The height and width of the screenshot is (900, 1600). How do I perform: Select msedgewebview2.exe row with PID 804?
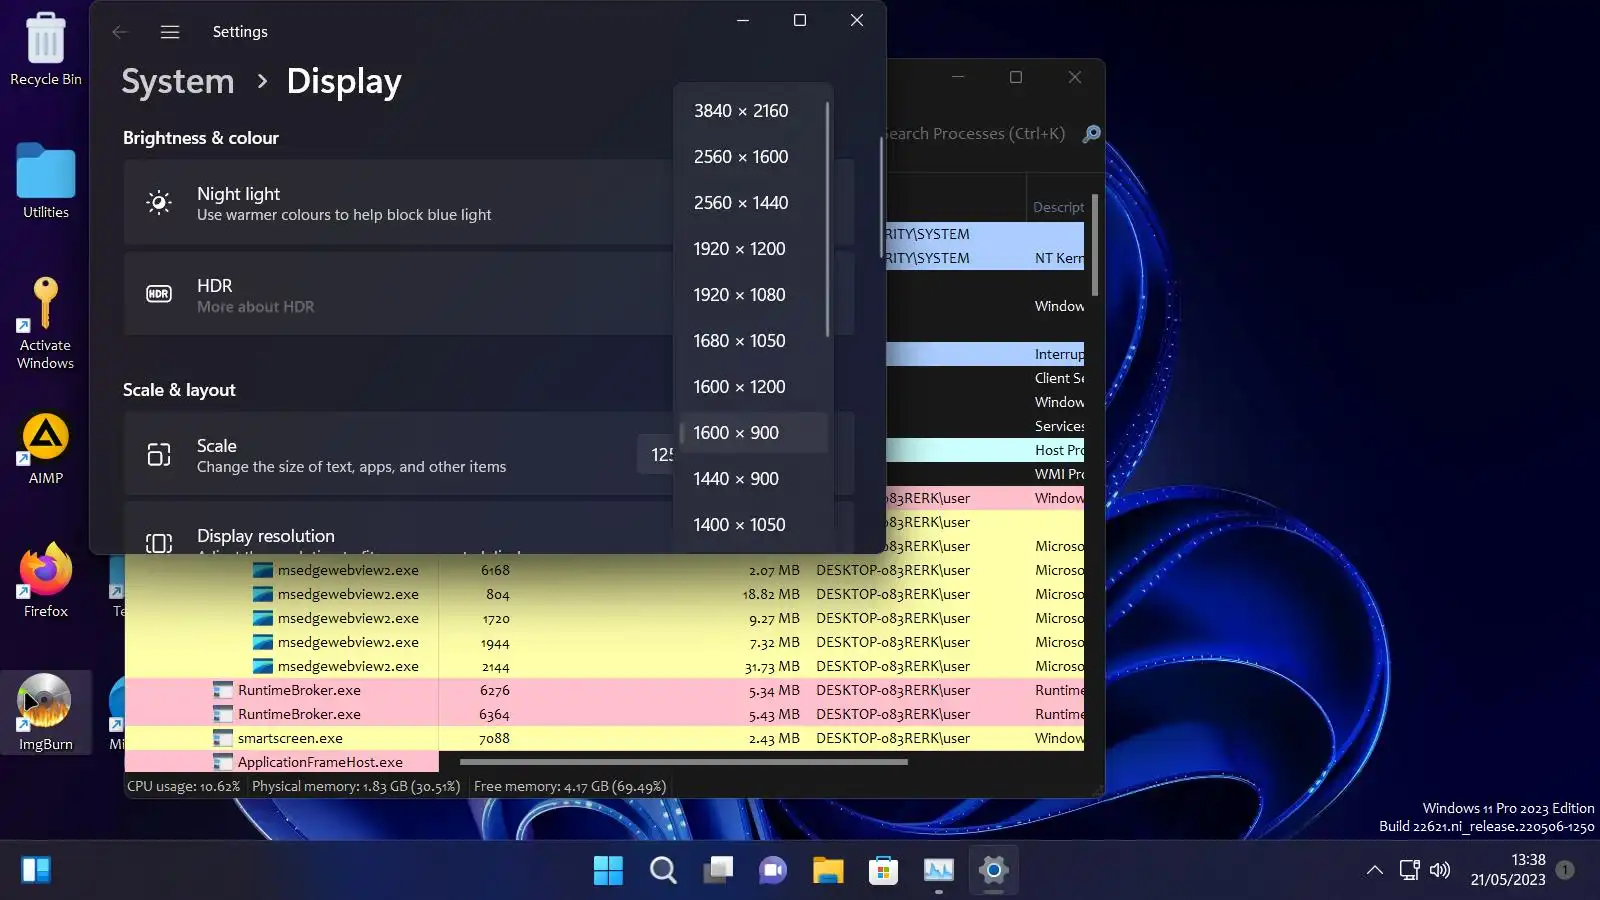pos(604,594)
